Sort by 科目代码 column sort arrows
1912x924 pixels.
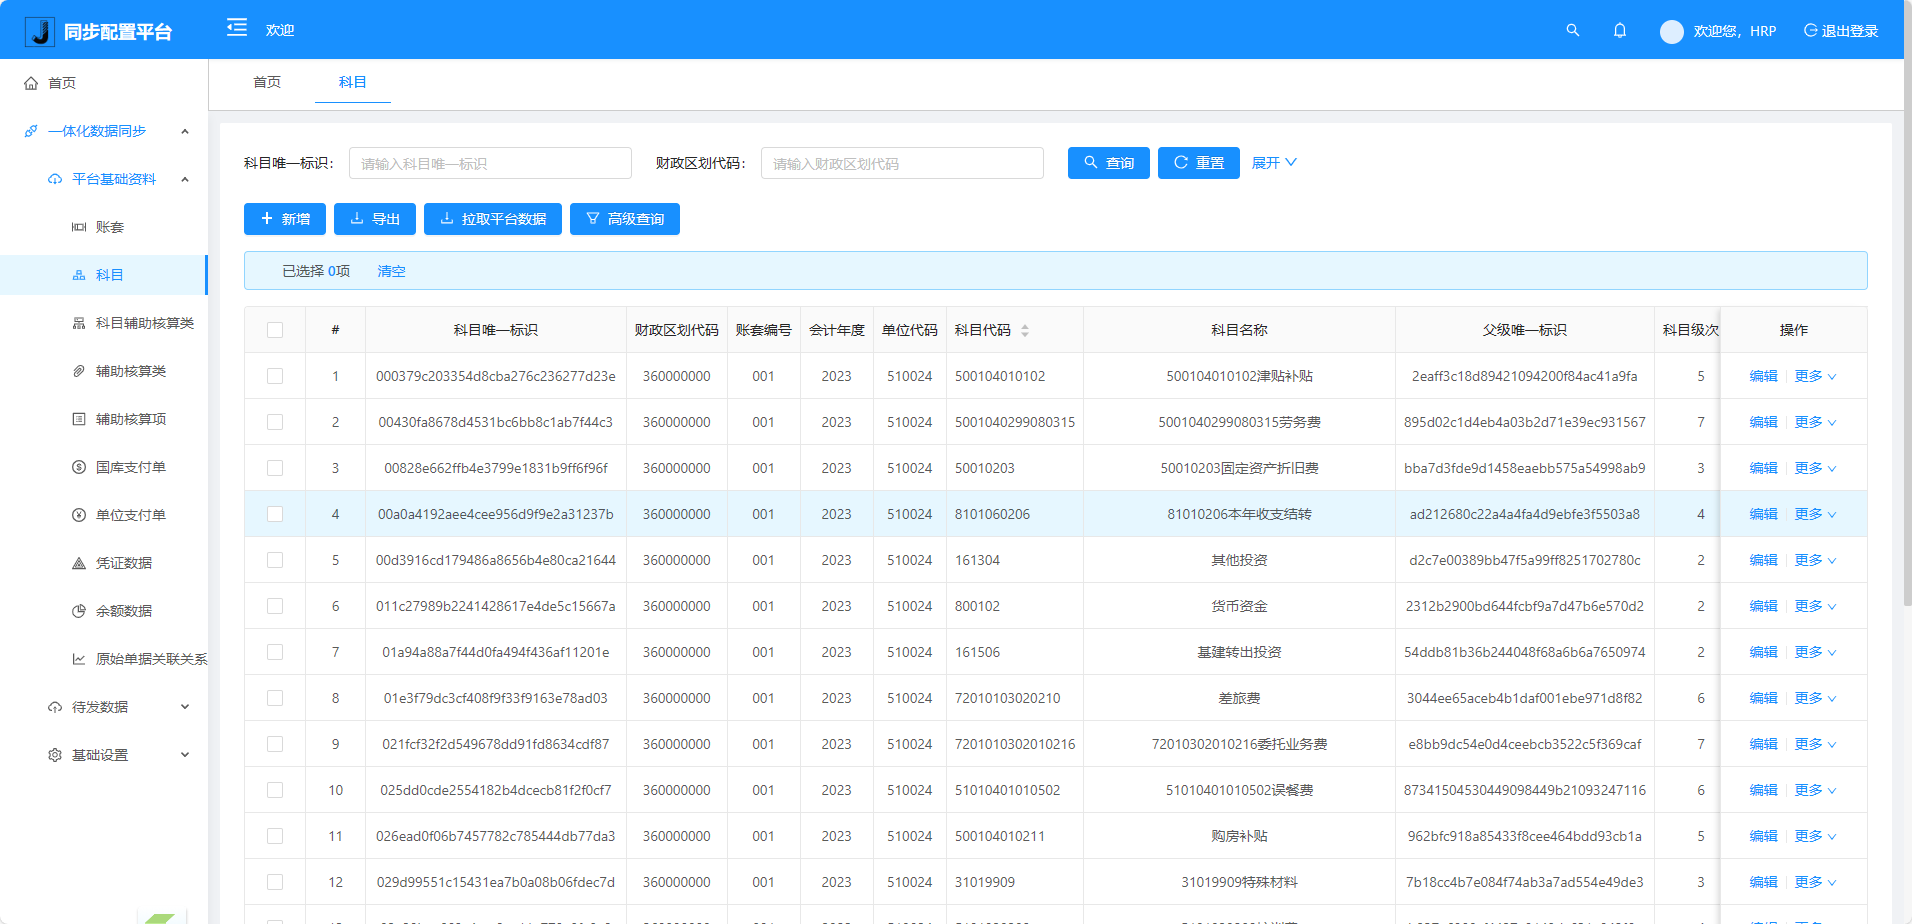[x=1025, y=330]
